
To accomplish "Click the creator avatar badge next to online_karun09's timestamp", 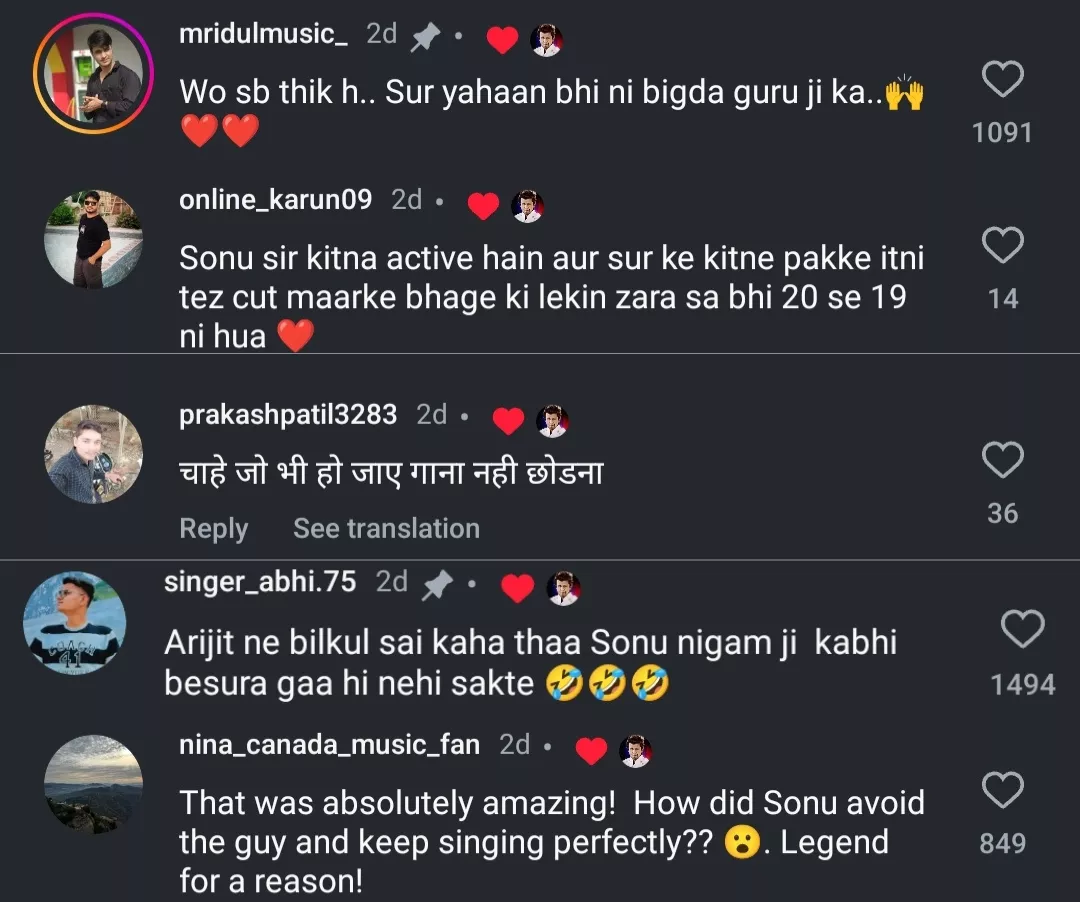I will [x=528, y=205].
